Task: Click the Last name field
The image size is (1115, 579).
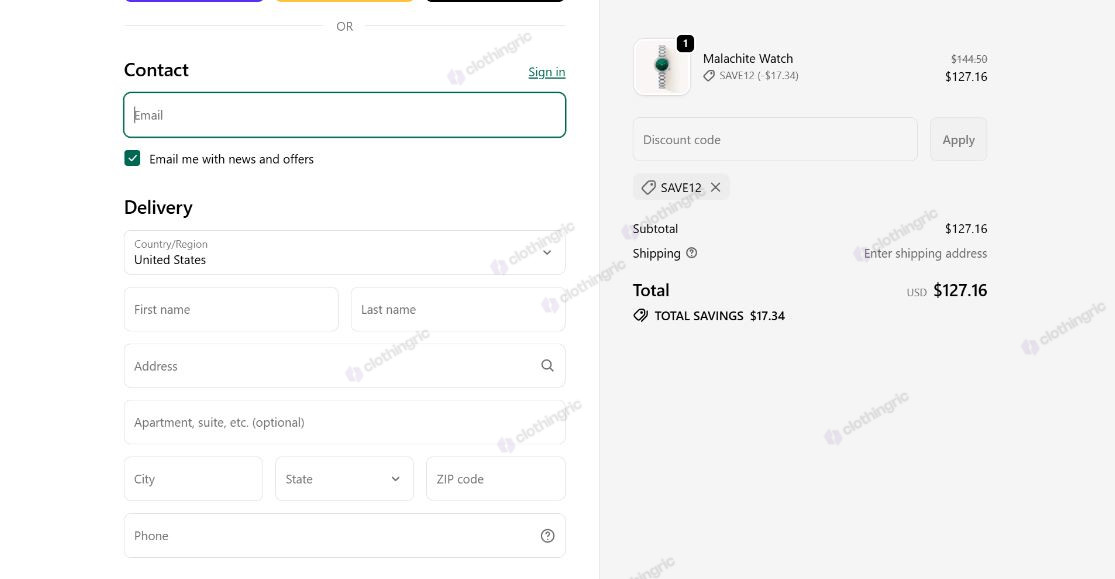Action: tap(458, 309)
